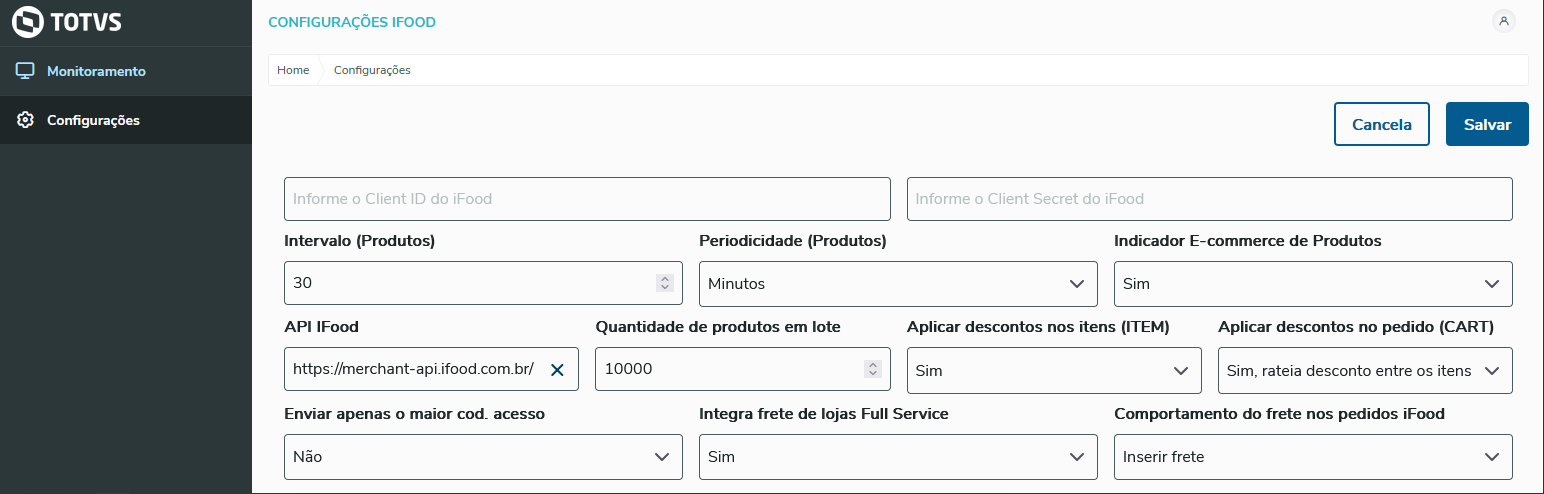1544x494 pixels.
Task: Click the Monitoramento monitor icon
Action: 26,71
